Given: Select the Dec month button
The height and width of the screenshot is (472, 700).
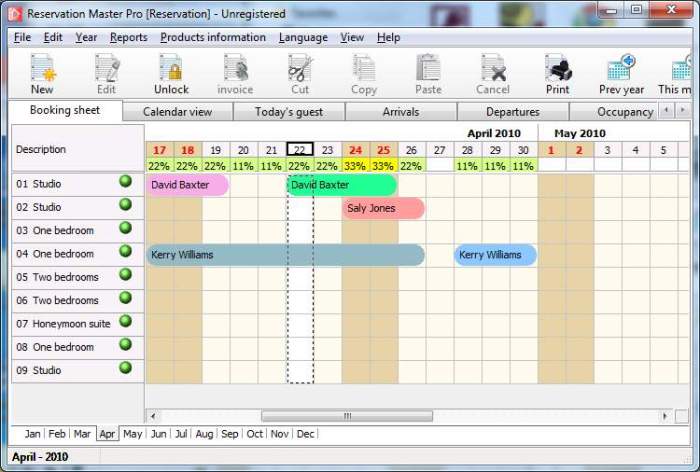Looking at the screenshot, I should pyautogui.click(x=305, y=434).
